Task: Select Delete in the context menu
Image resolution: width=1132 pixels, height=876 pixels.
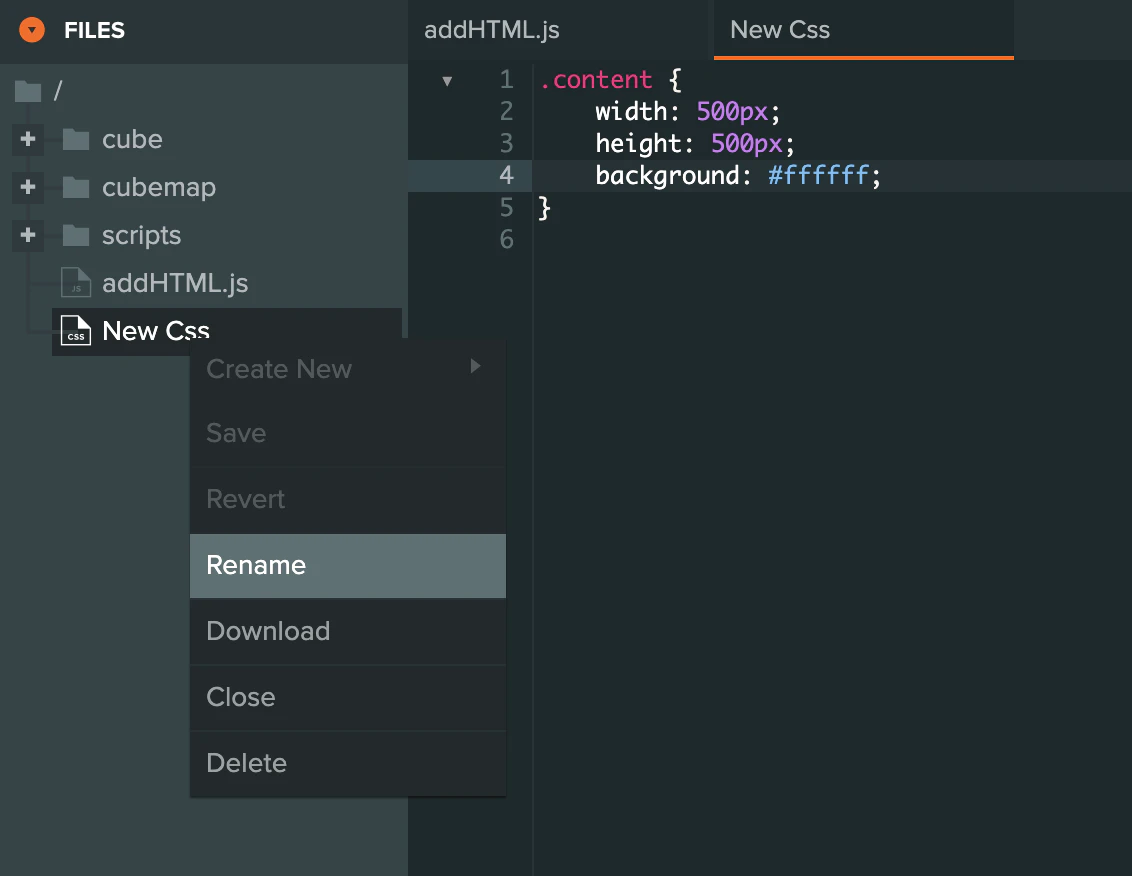Action: 246,763
